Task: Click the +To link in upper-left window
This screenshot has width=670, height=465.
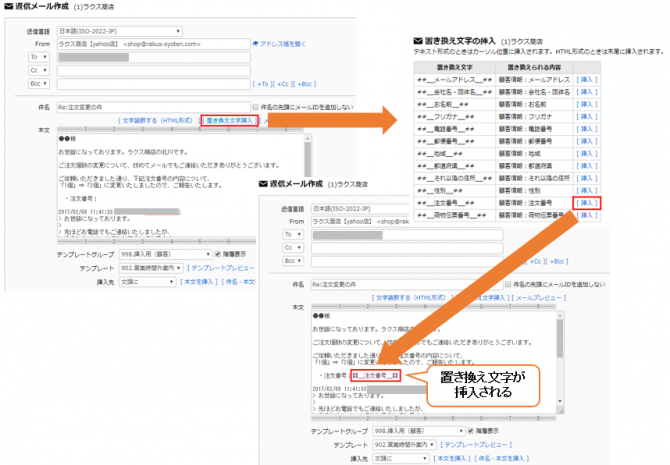Action: [x=262, y=84]
